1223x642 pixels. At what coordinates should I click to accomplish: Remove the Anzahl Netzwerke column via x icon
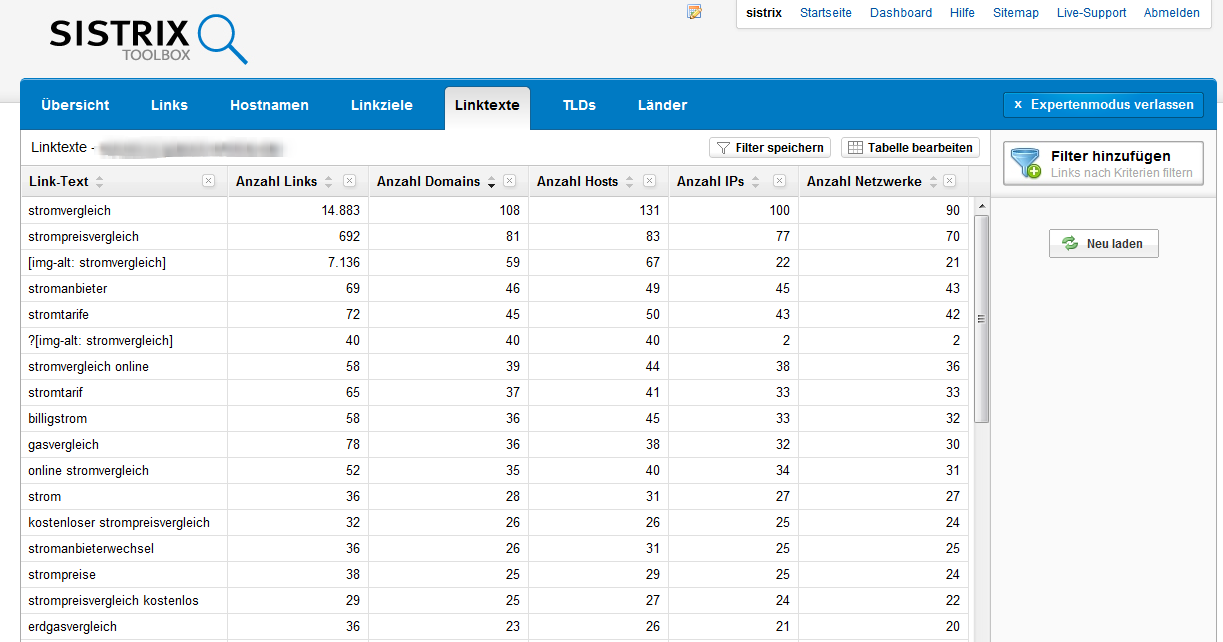tap(949, 181)
